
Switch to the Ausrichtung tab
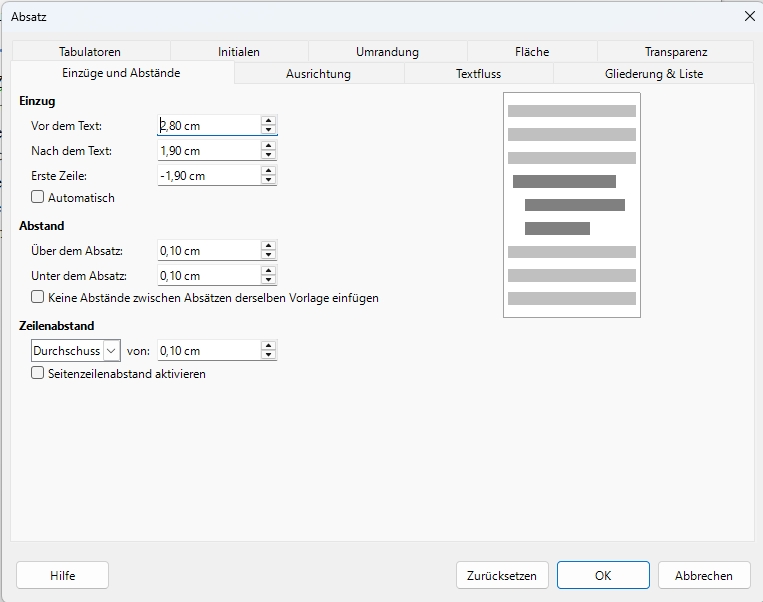pos(318,74)
